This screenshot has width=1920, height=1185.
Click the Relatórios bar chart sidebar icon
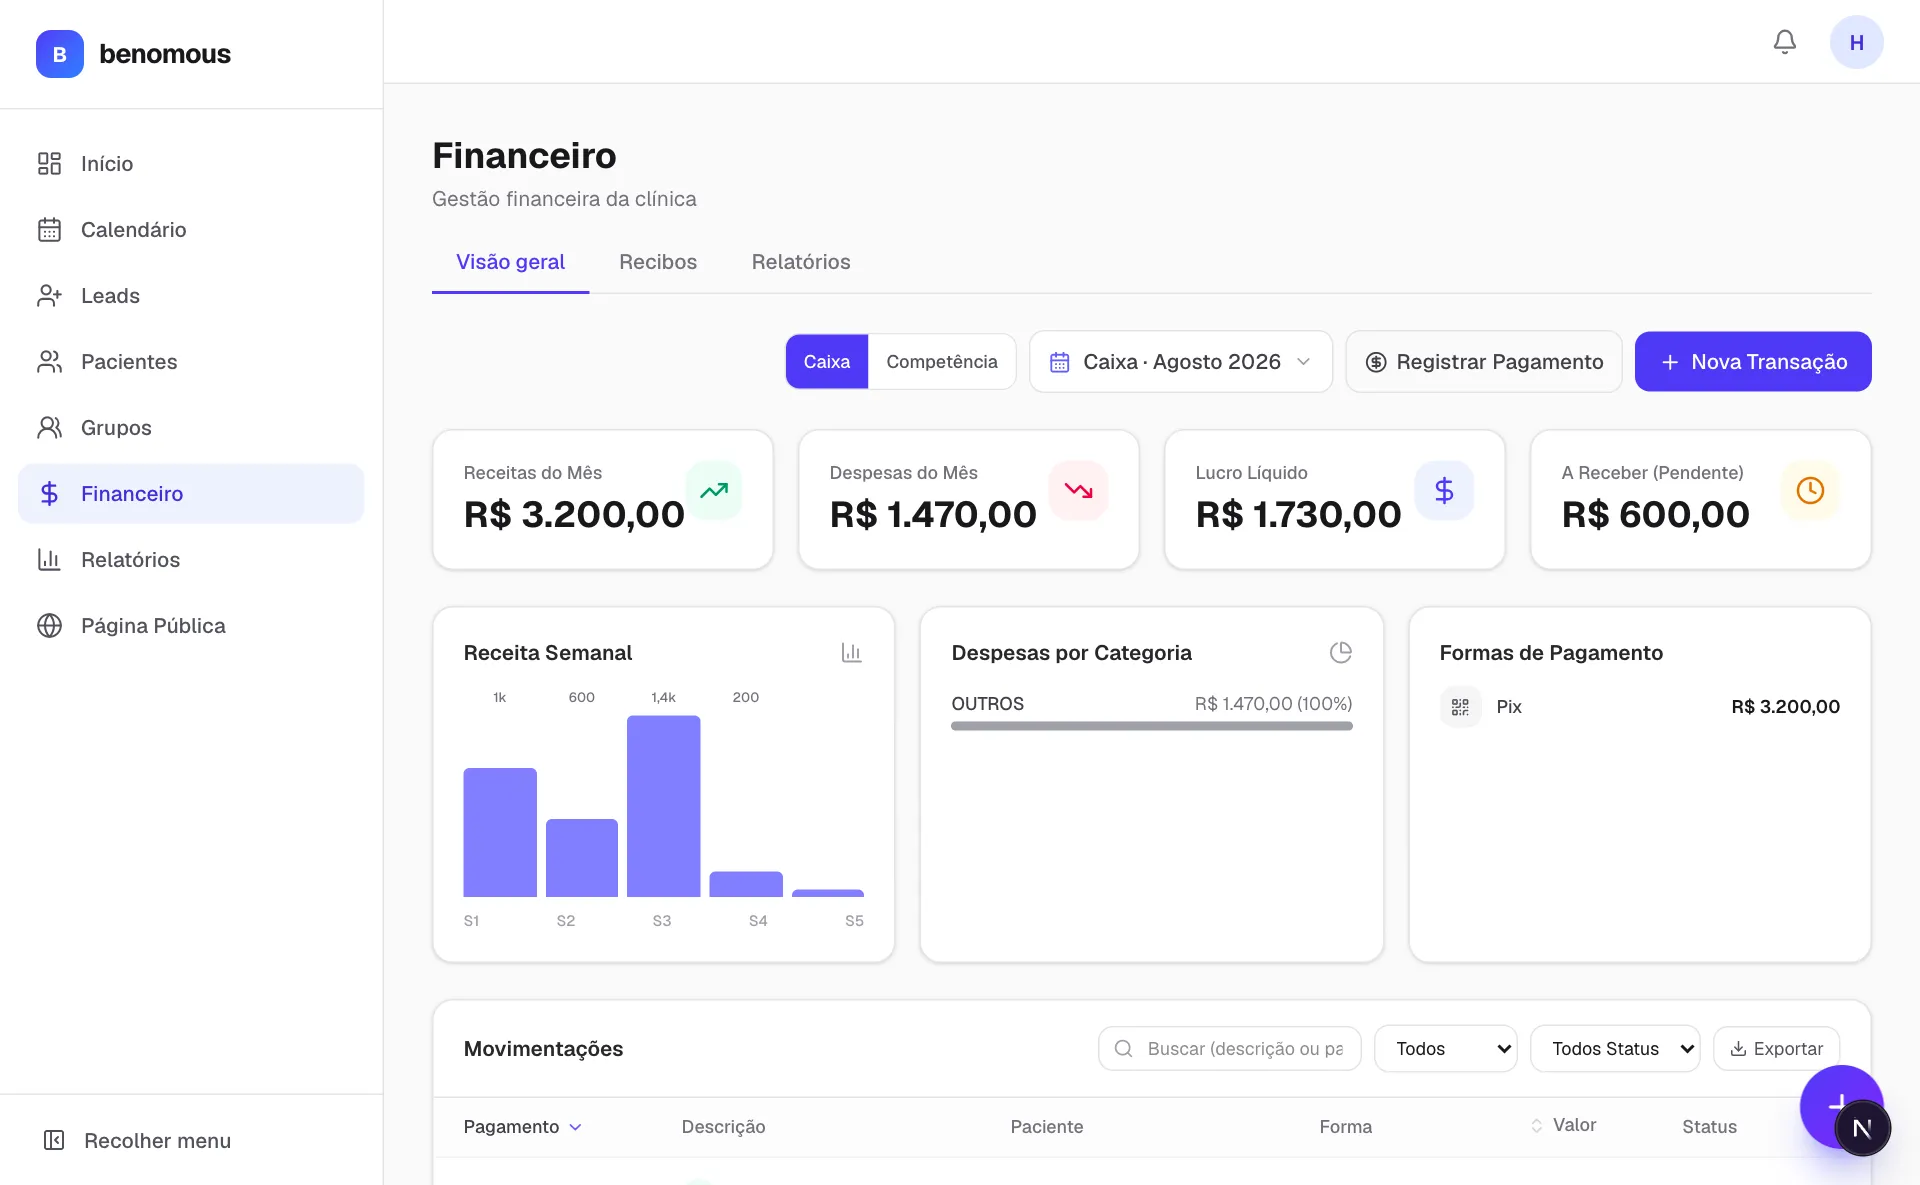pyautogui.click(x=49, y=559)
